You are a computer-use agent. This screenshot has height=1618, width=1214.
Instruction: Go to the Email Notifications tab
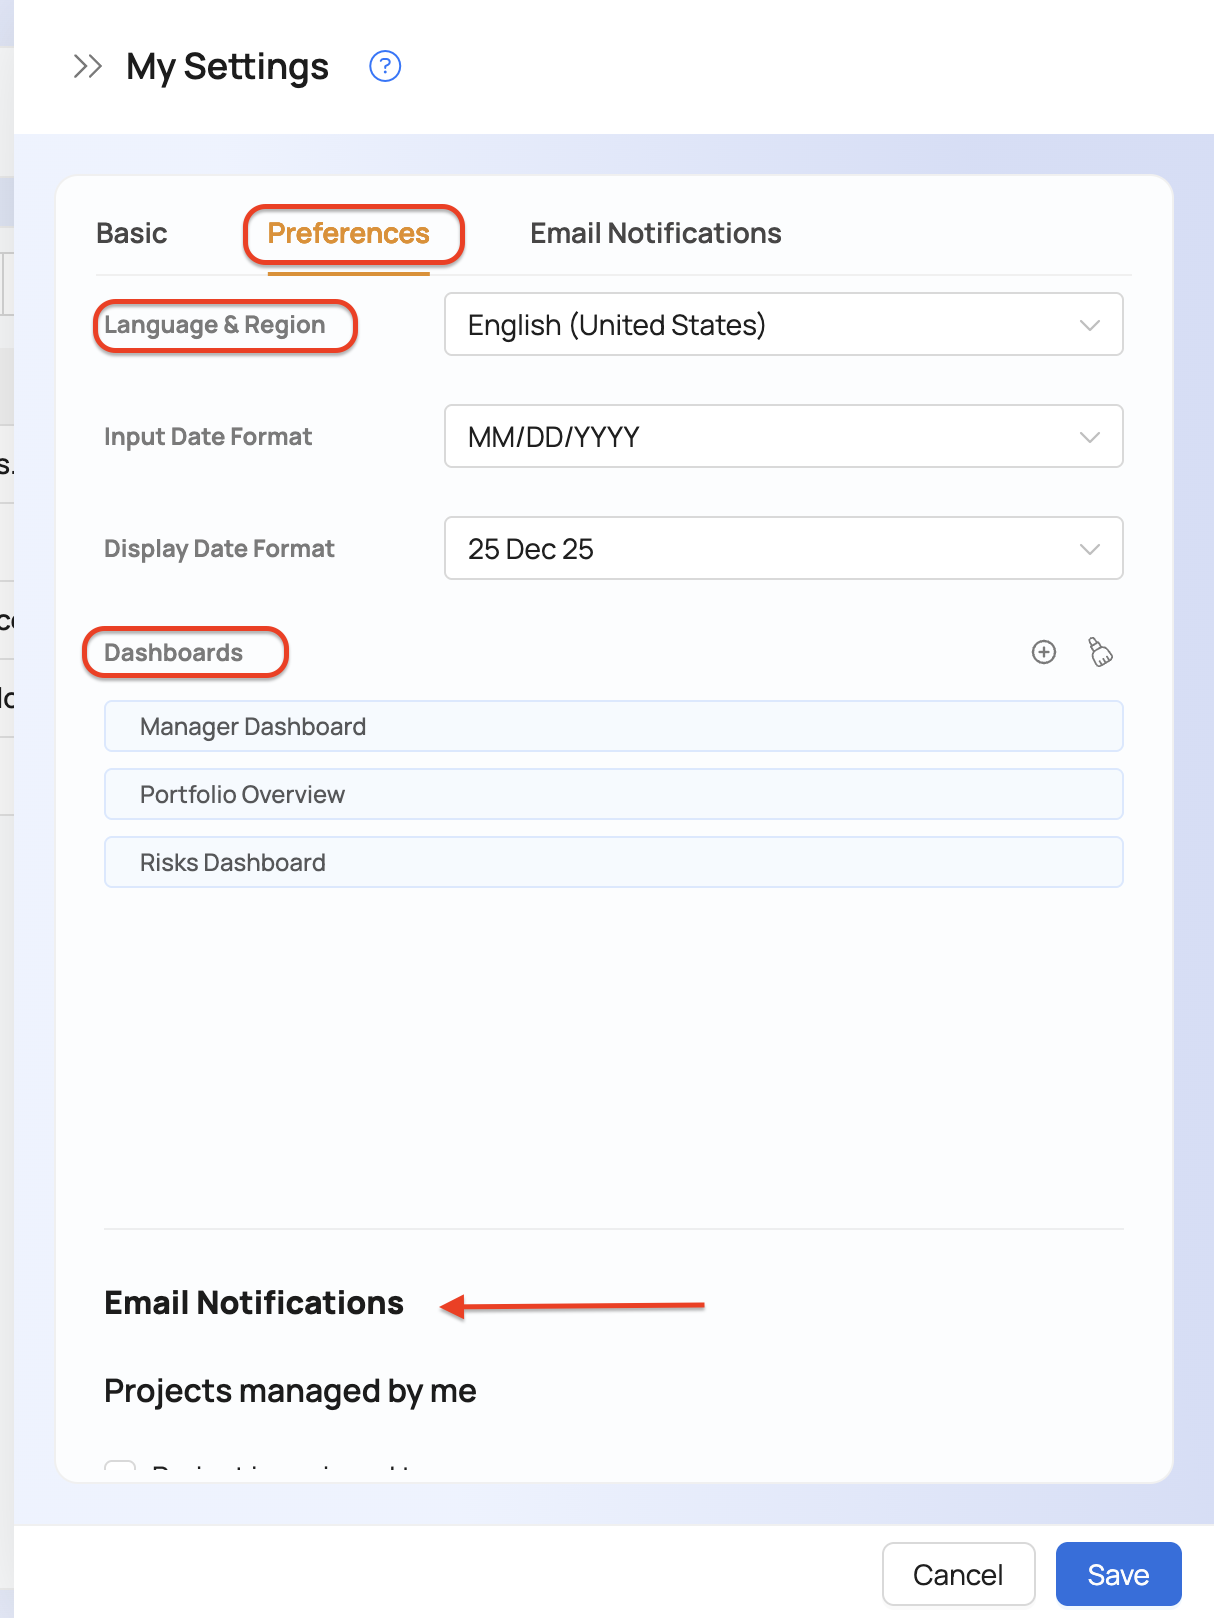[x=655, y=234]
